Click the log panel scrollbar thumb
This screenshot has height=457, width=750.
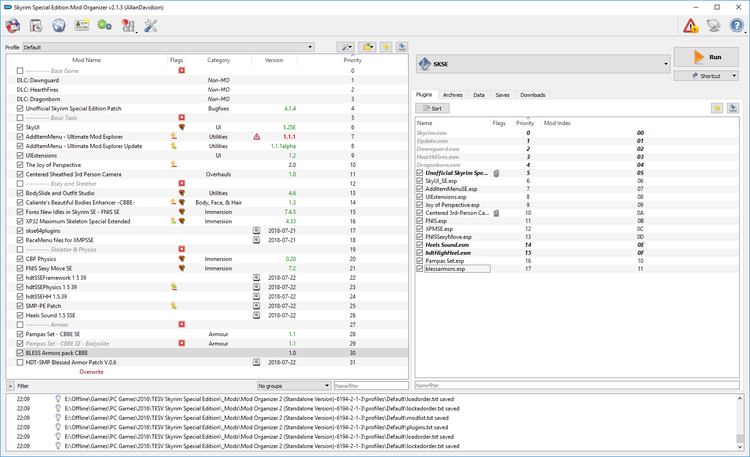tap(740, 438)
